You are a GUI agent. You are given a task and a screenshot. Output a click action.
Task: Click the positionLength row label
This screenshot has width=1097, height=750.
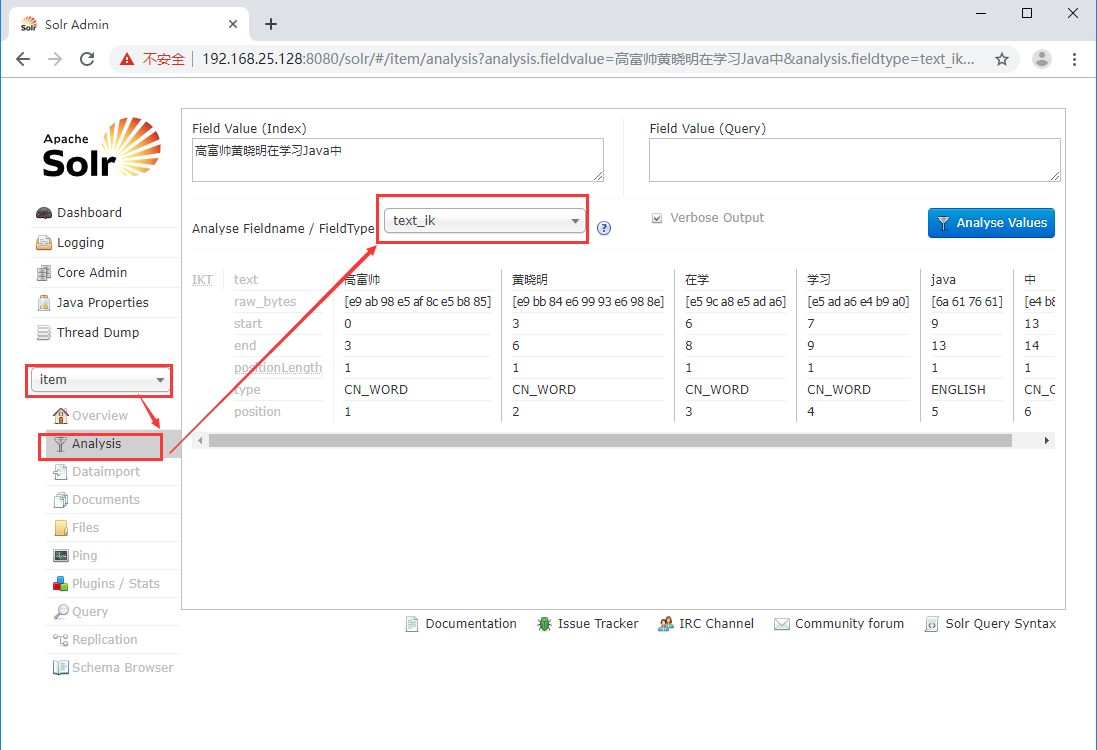coord(278,368)
